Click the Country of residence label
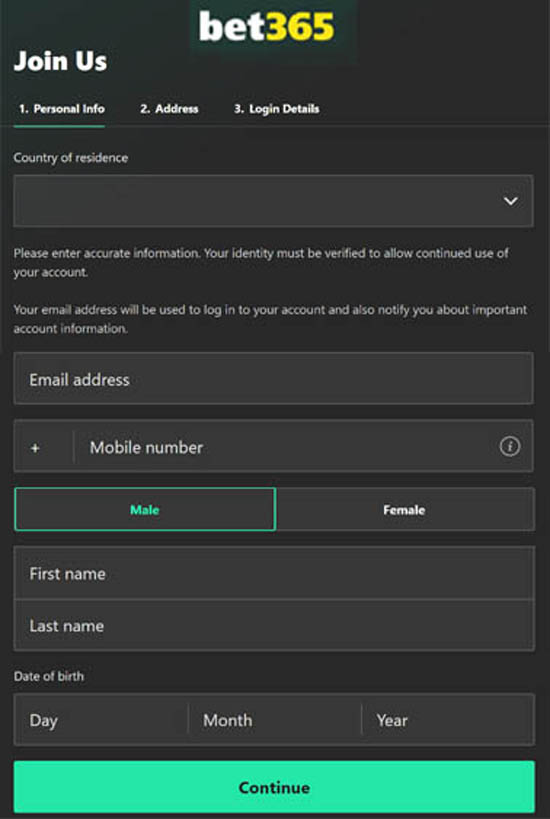 pyautogui.click(x=71, y=158)
